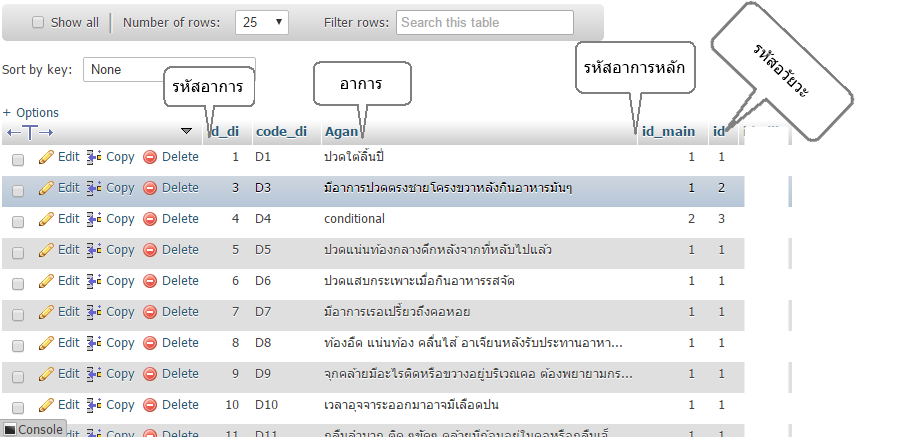Click Copy link text in row D8
The height and width of the screenshot is (439, 898).
[x=120, y=343]
